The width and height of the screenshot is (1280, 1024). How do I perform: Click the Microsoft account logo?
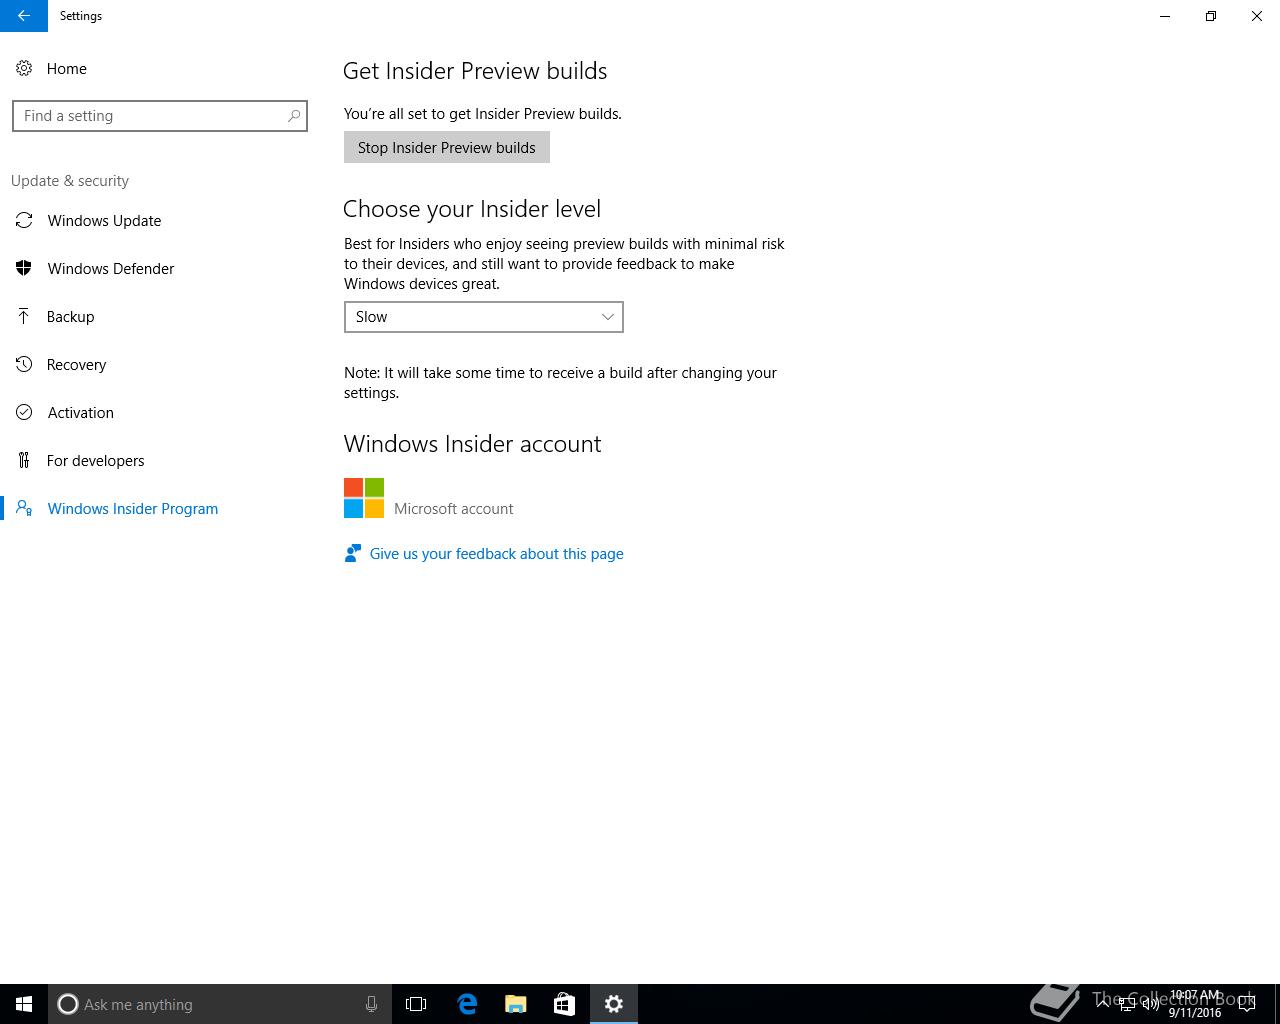[364, 498]
